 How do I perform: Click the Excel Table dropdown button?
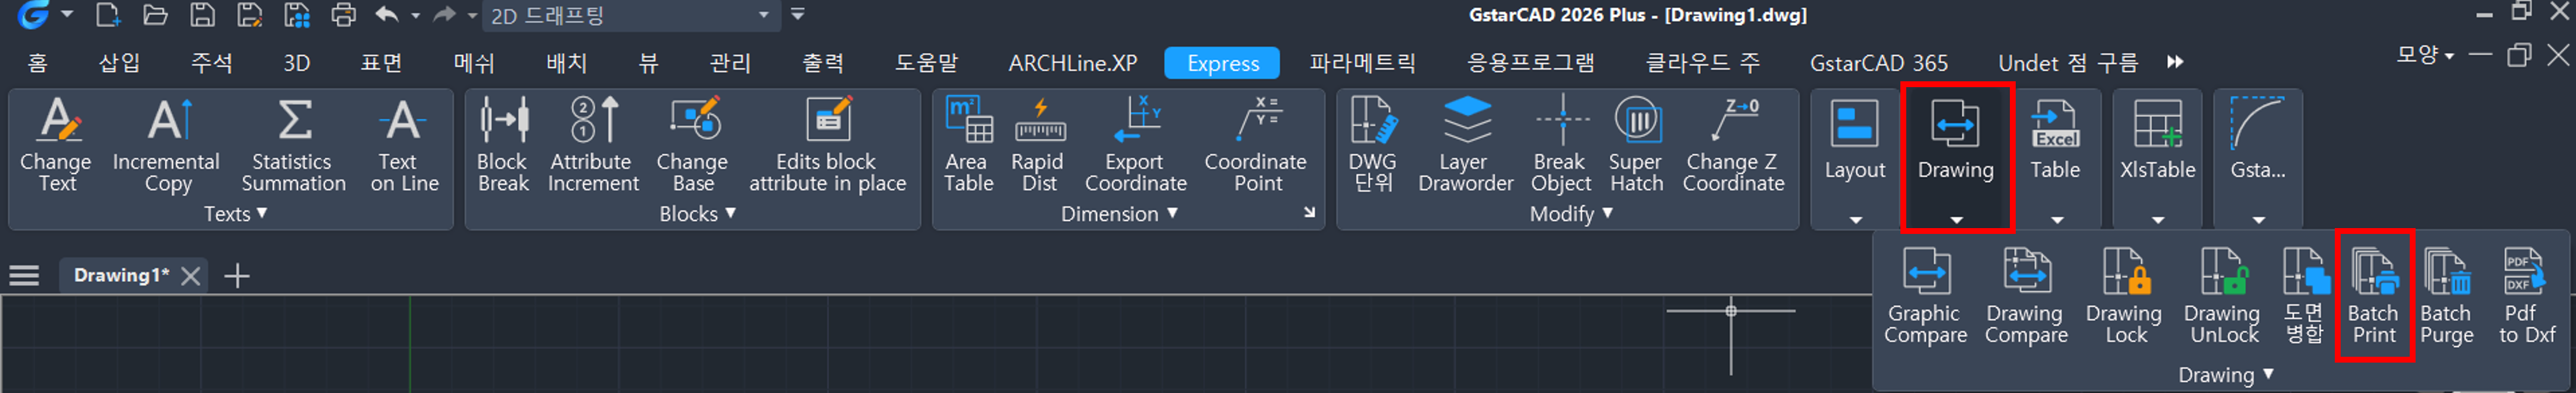coord(2055,219)
